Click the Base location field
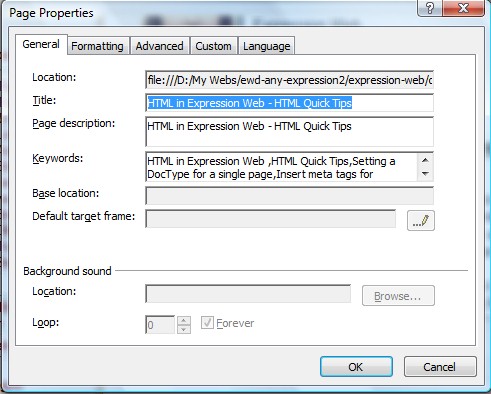The height and width of the screenshot is (394, 491). [289, 196]
